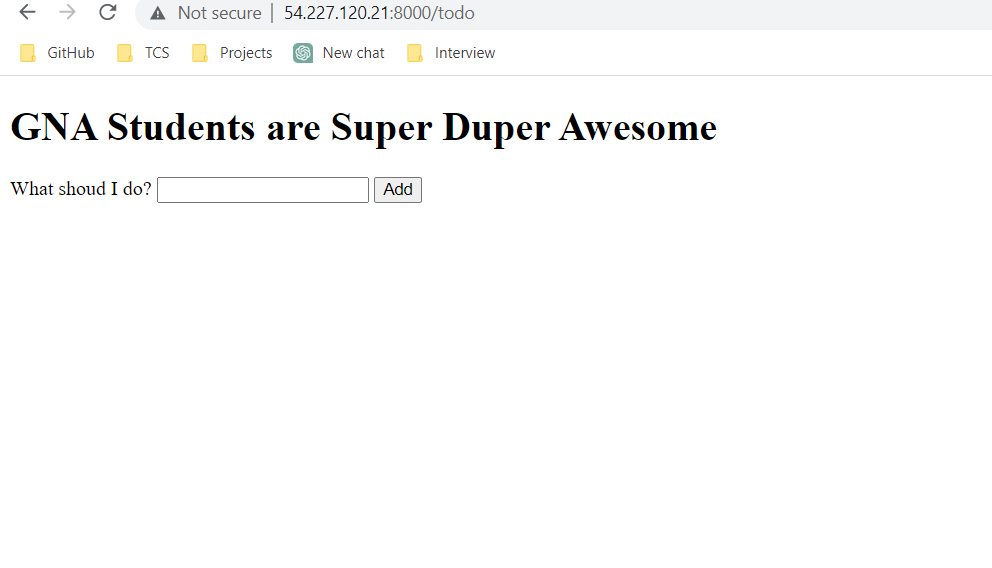Open the New chat bookmark

click(338, 53)
